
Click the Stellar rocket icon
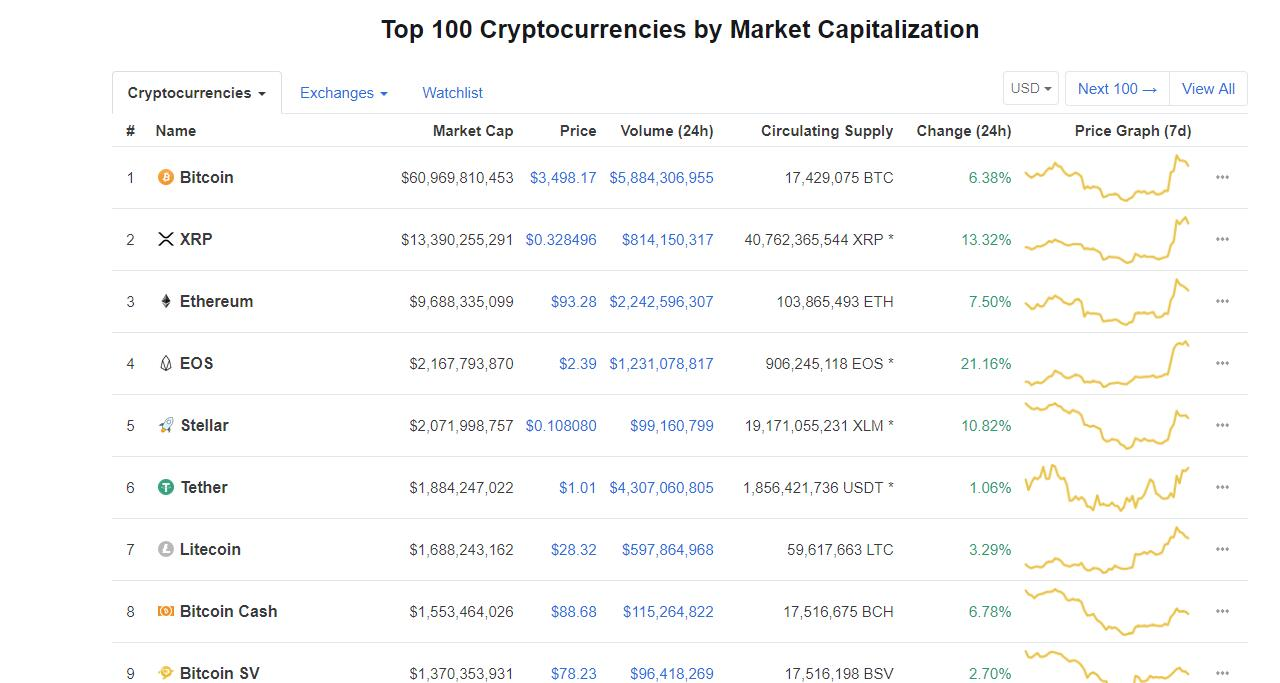166,425
